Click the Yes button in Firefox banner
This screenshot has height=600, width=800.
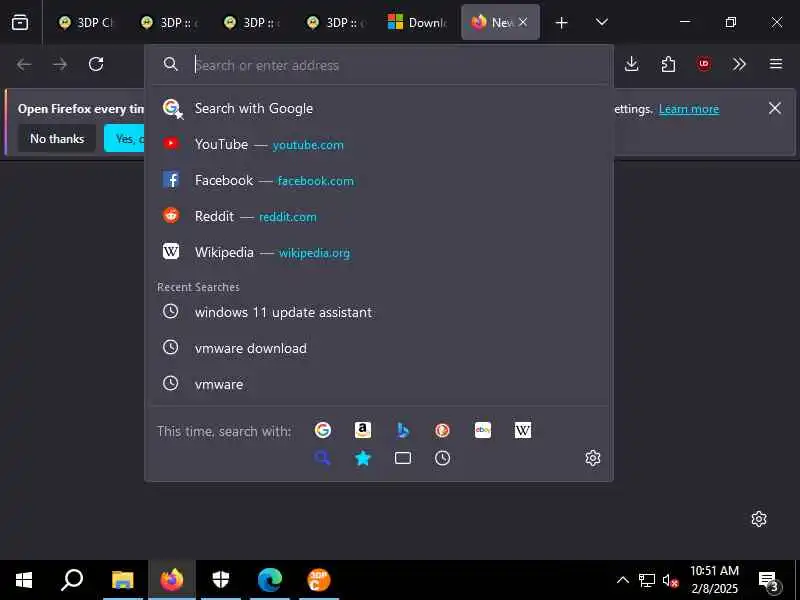[124, 139]
